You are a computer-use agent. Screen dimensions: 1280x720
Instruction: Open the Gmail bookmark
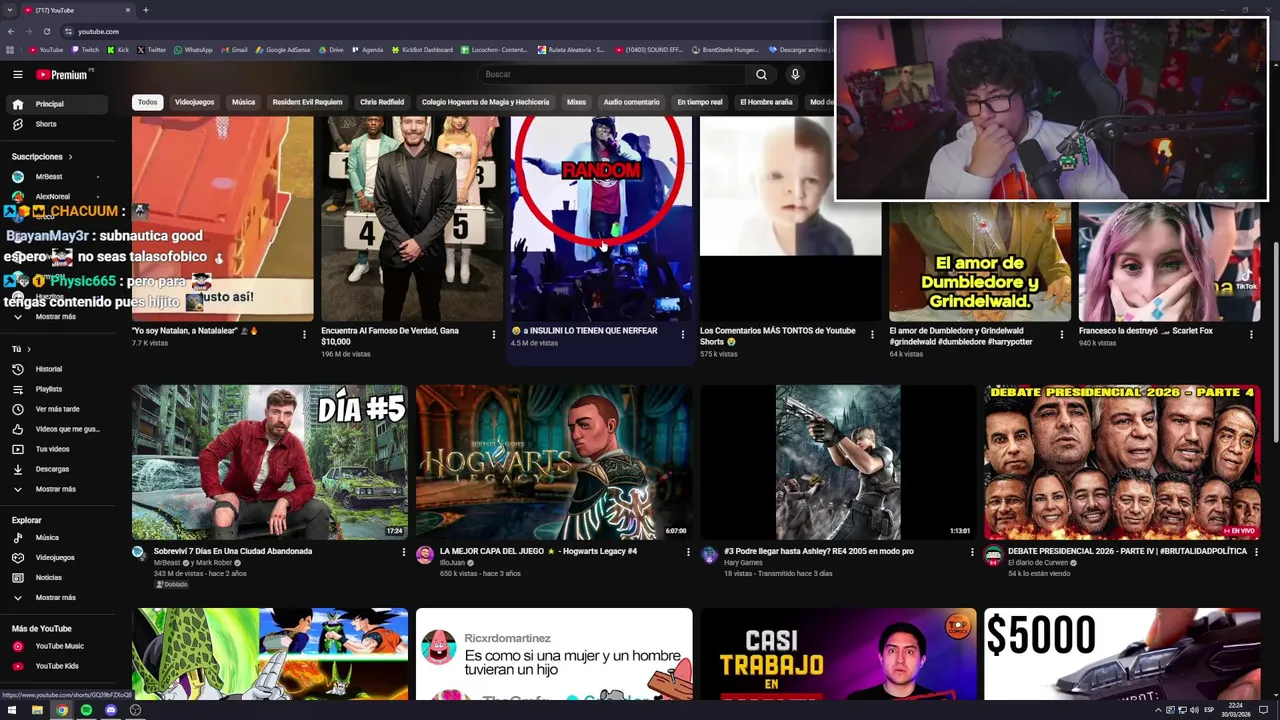[x=233, y=50]
